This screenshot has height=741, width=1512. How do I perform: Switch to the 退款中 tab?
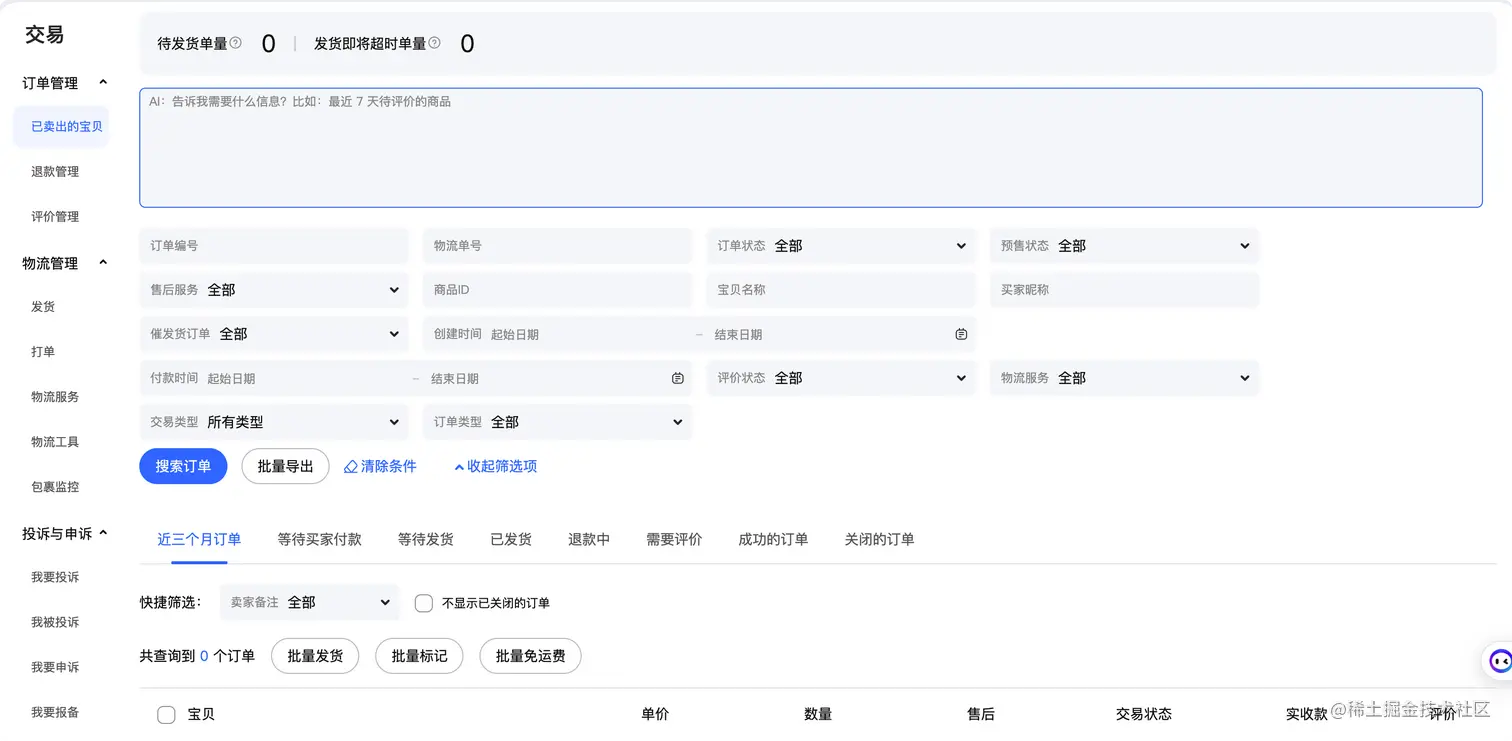(589, 539)
